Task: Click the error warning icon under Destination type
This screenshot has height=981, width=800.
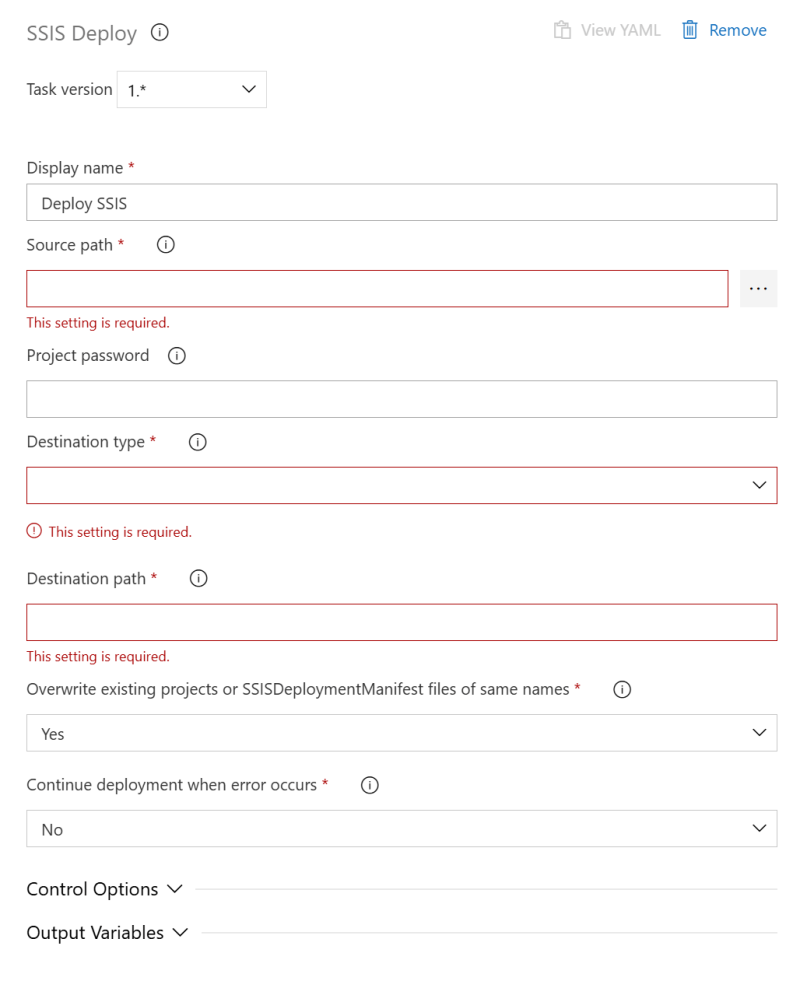Action: pos(34,531)
